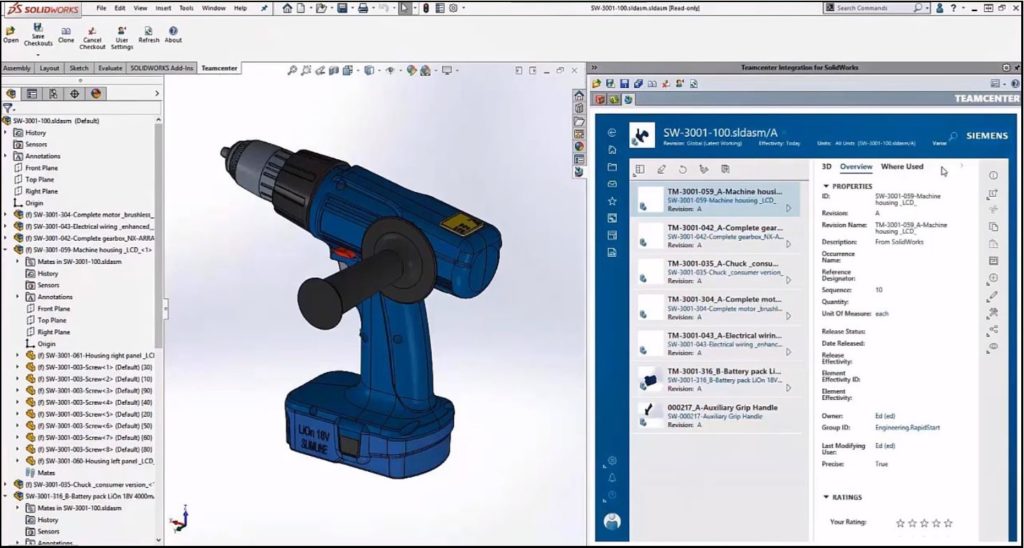
Task: Click the Edit Appearance icon in viewport toolbar
Action: [411, 70]
